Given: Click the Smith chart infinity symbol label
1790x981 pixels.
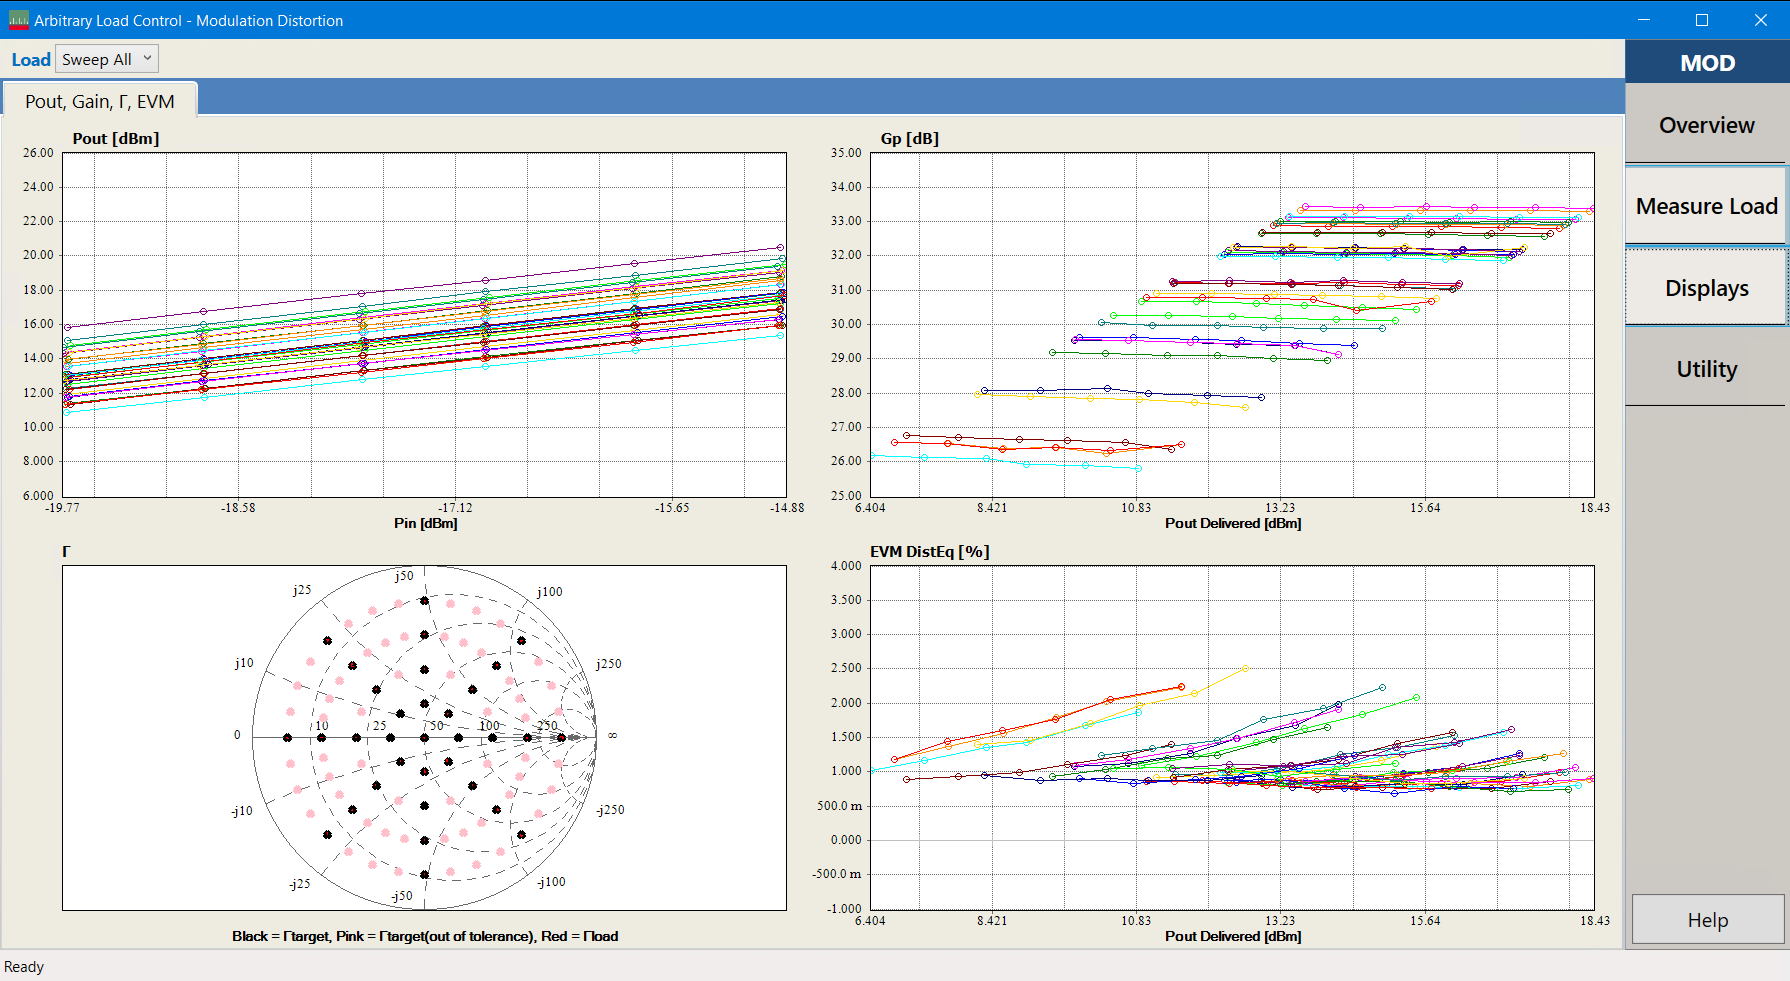Looking at the screenshot, I should (612, 735).
